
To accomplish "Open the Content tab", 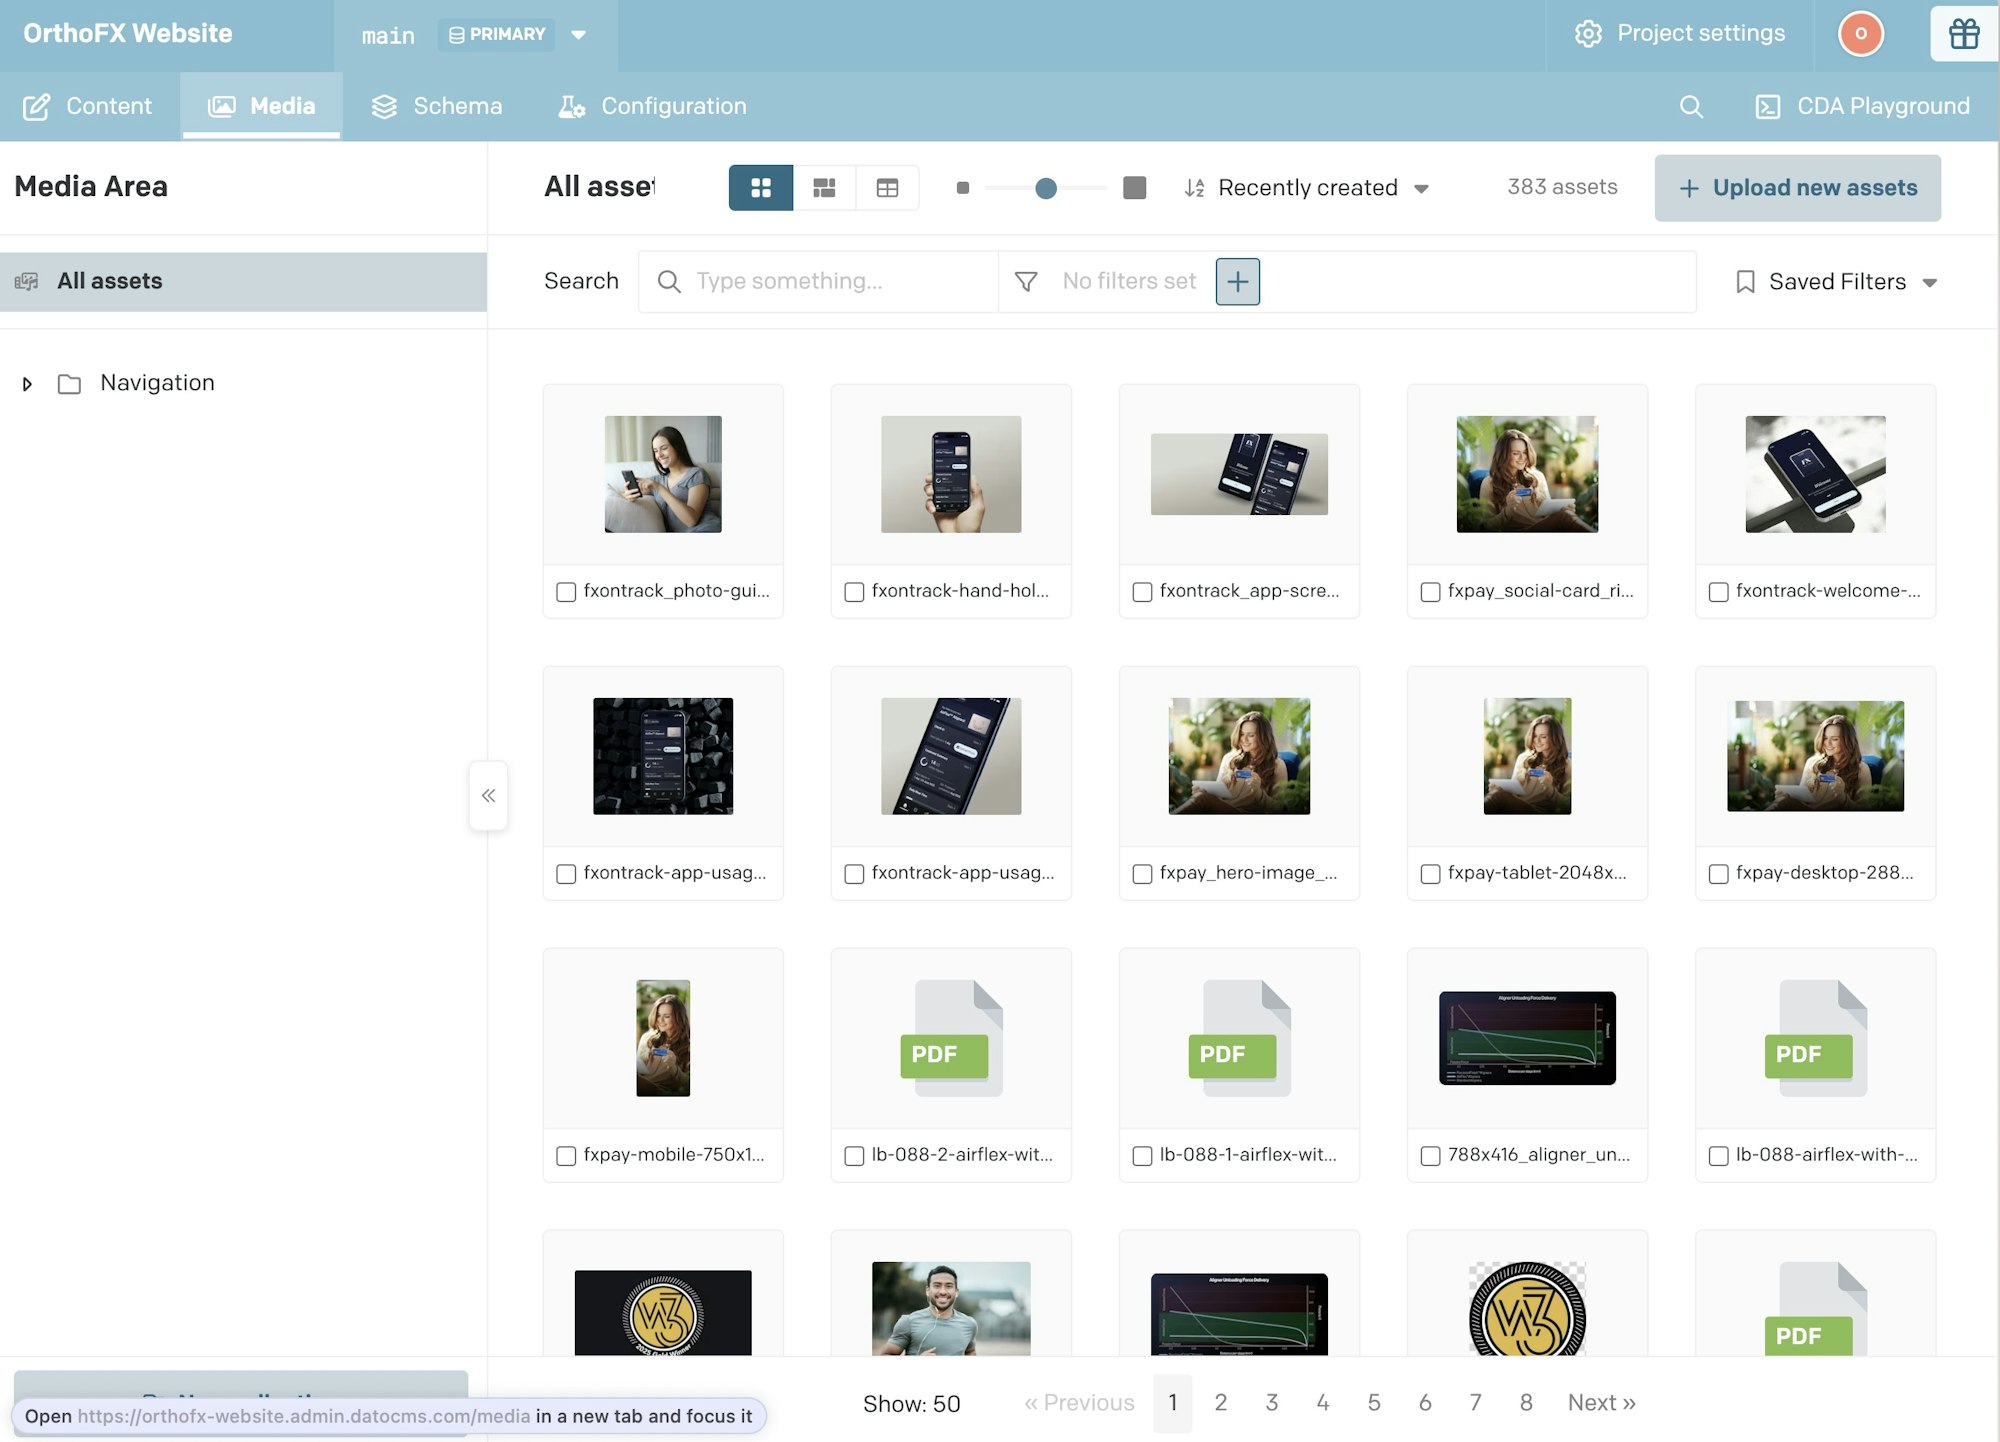I will click(x=88, y=107).
